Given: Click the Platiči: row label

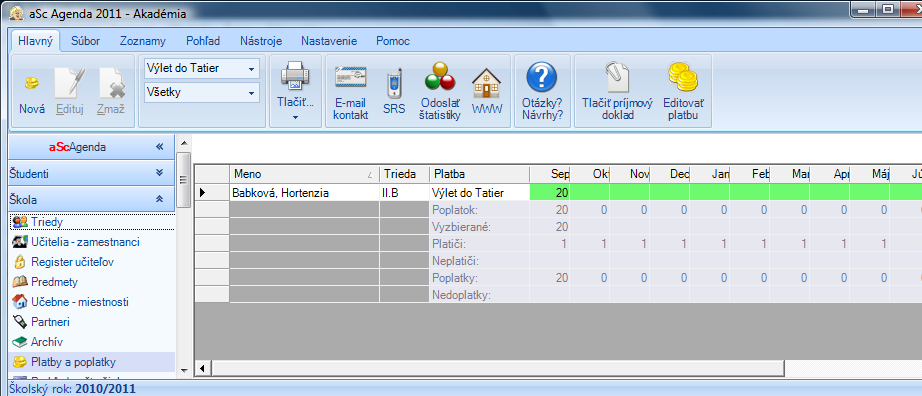Looking at the screenshot, I should point(449,244).
